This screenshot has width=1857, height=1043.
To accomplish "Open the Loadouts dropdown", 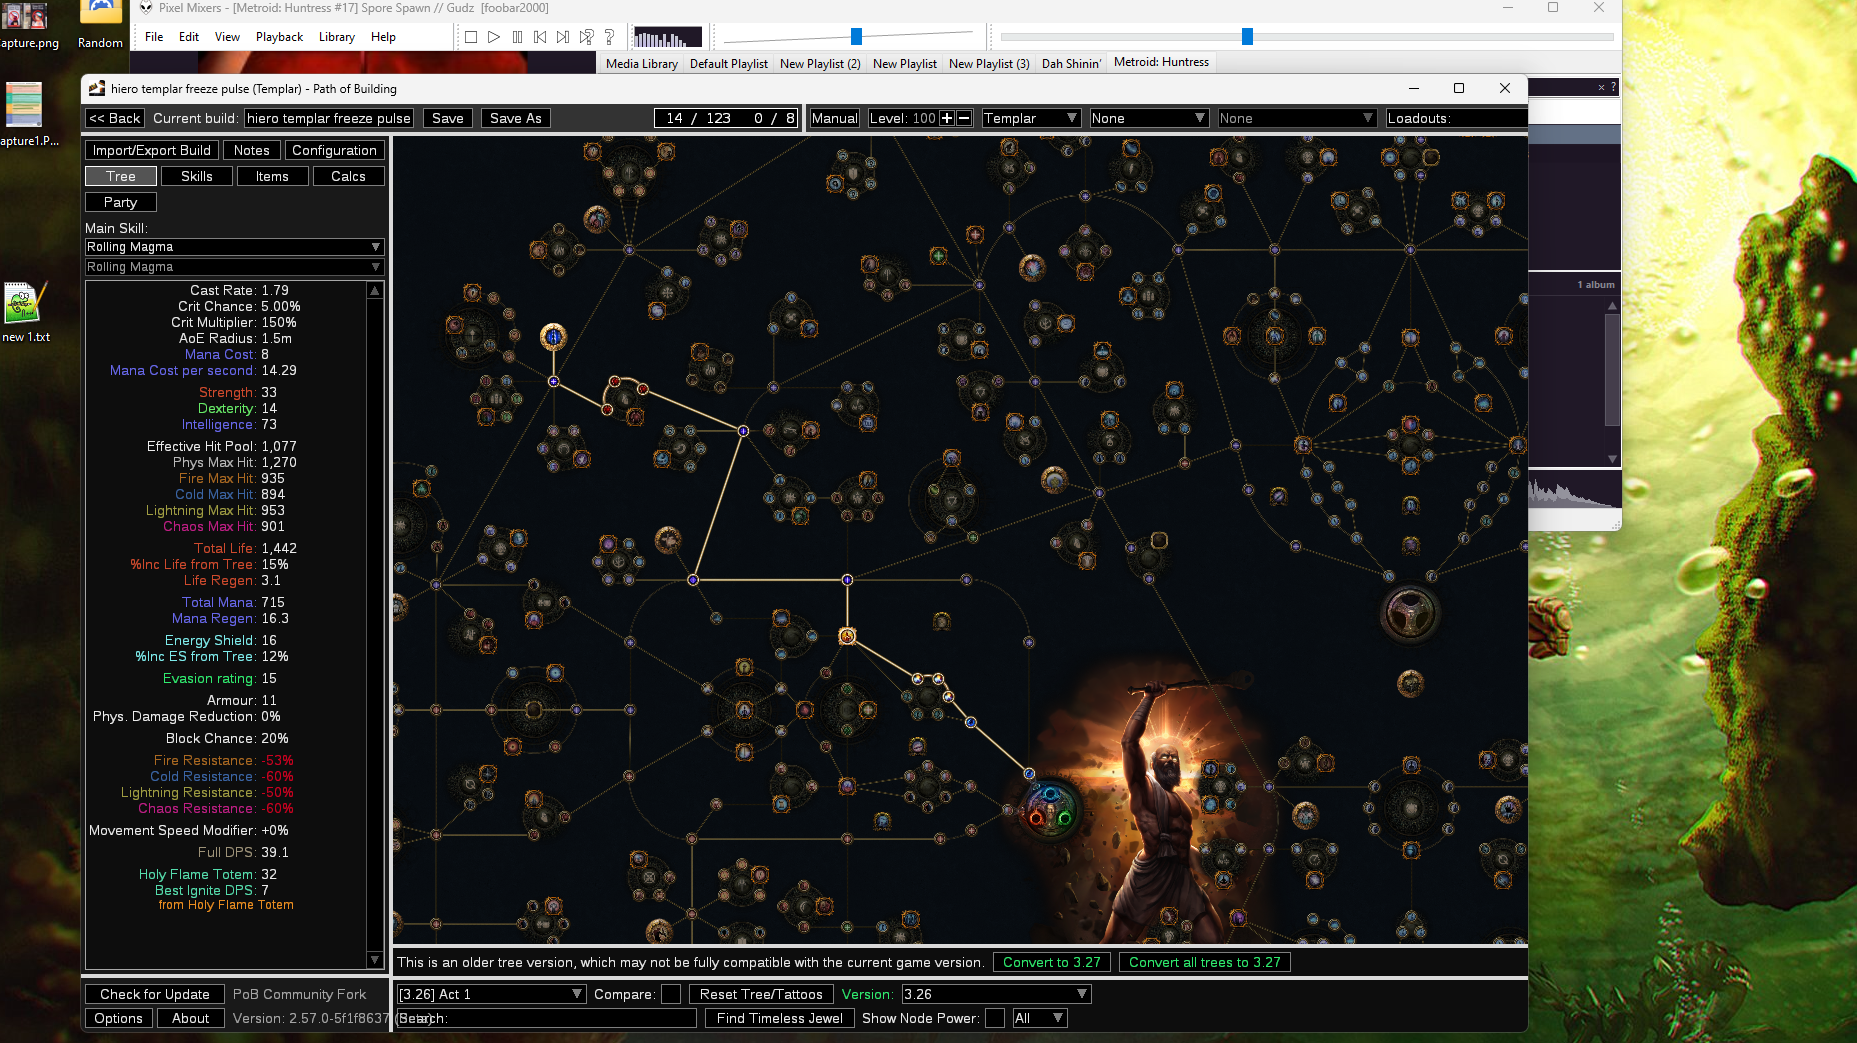I will coord(1456,118).
